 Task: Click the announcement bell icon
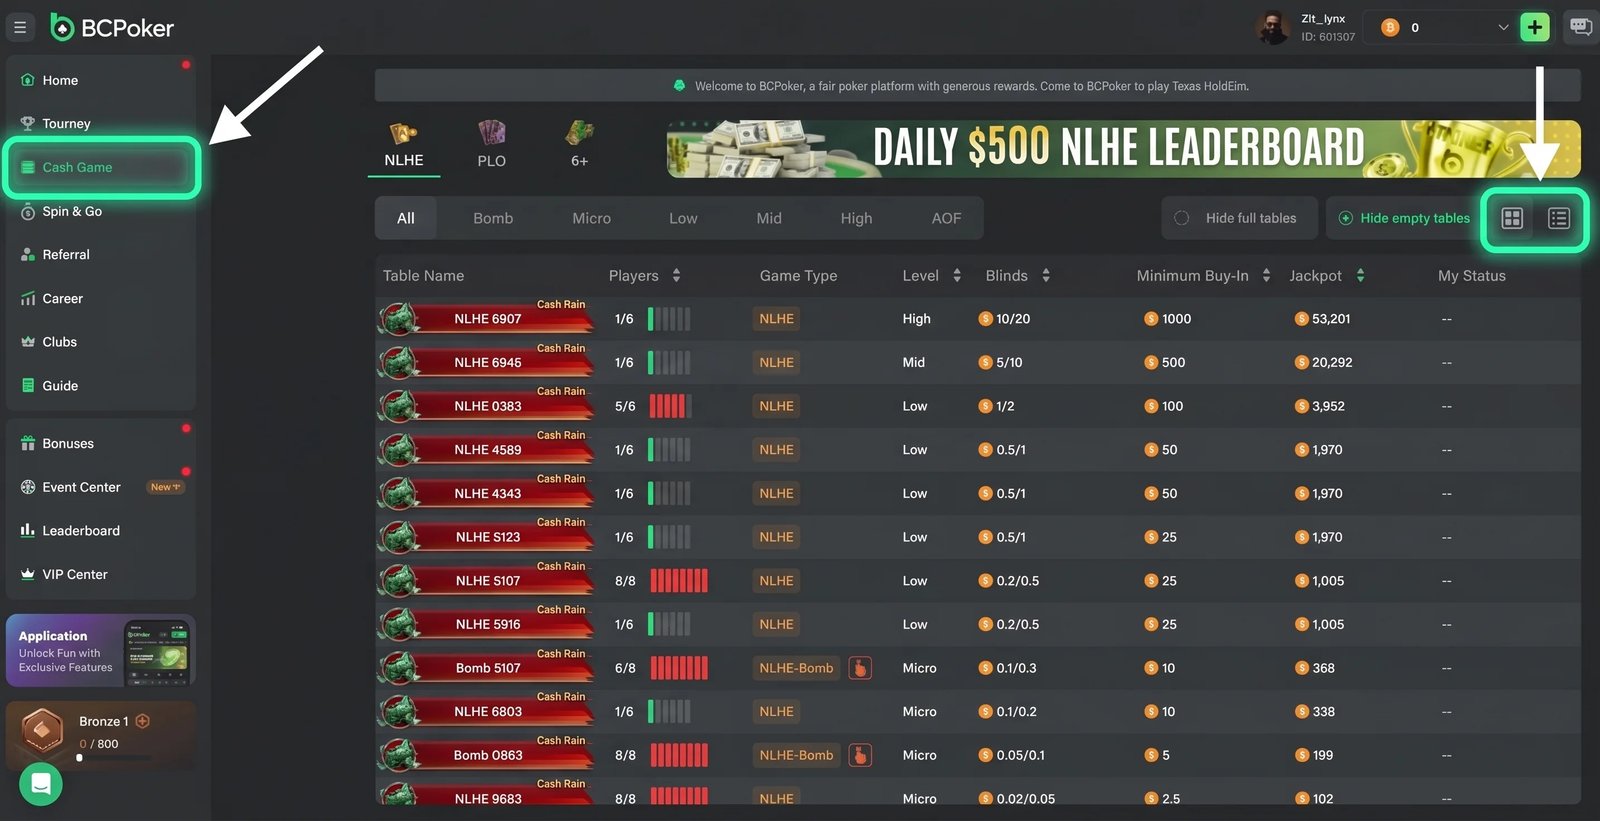[x=680, y=86]
